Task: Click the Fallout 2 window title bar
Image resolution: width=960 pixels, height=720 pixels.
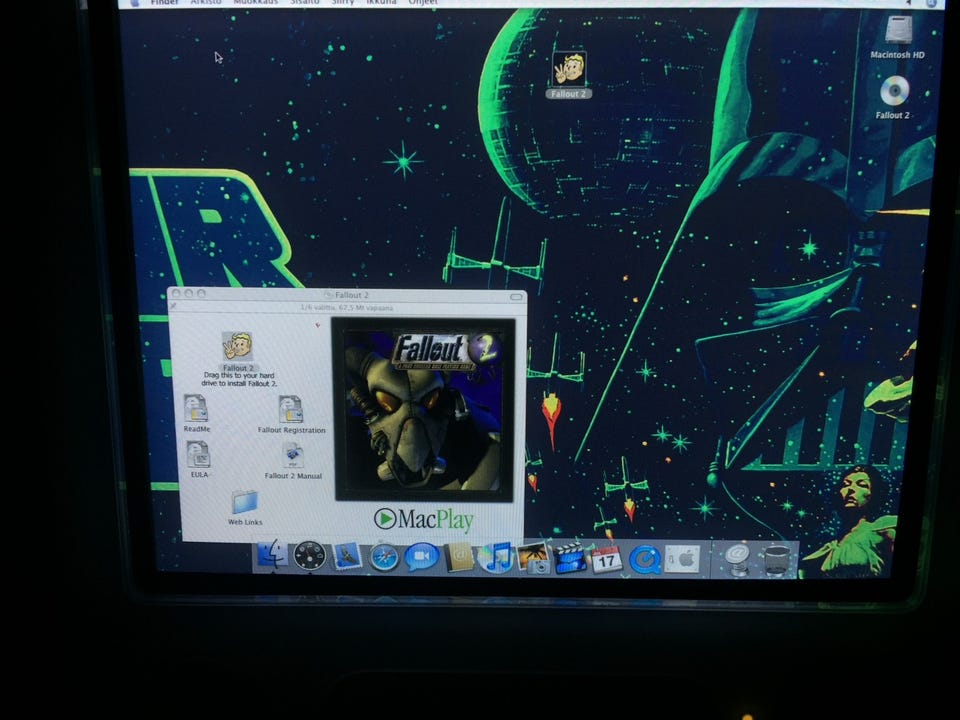Action: pyautogui.click(x=347, y=295)
